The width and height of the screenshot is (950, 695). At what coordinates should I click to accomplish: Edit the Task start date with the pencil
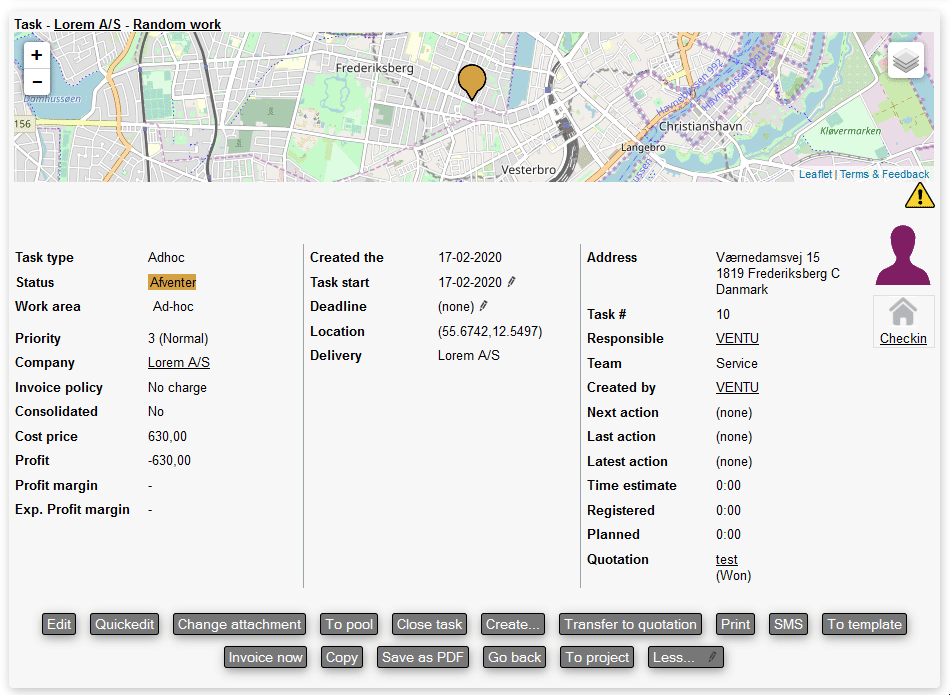512,283
